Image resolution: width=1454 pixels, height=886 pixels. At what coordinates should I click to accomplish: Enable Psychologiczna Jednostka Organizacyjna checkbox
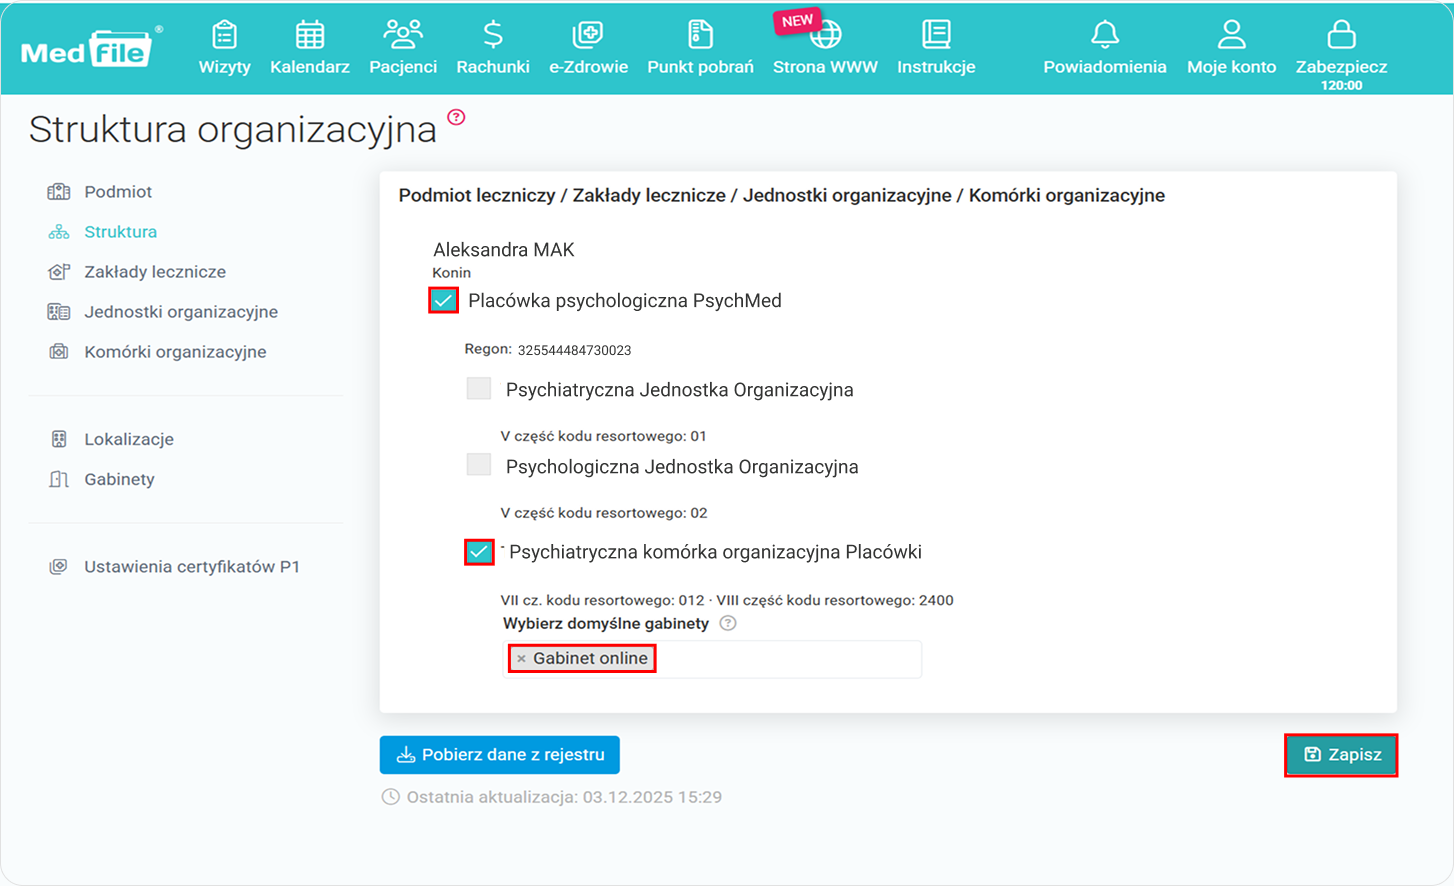479,465
